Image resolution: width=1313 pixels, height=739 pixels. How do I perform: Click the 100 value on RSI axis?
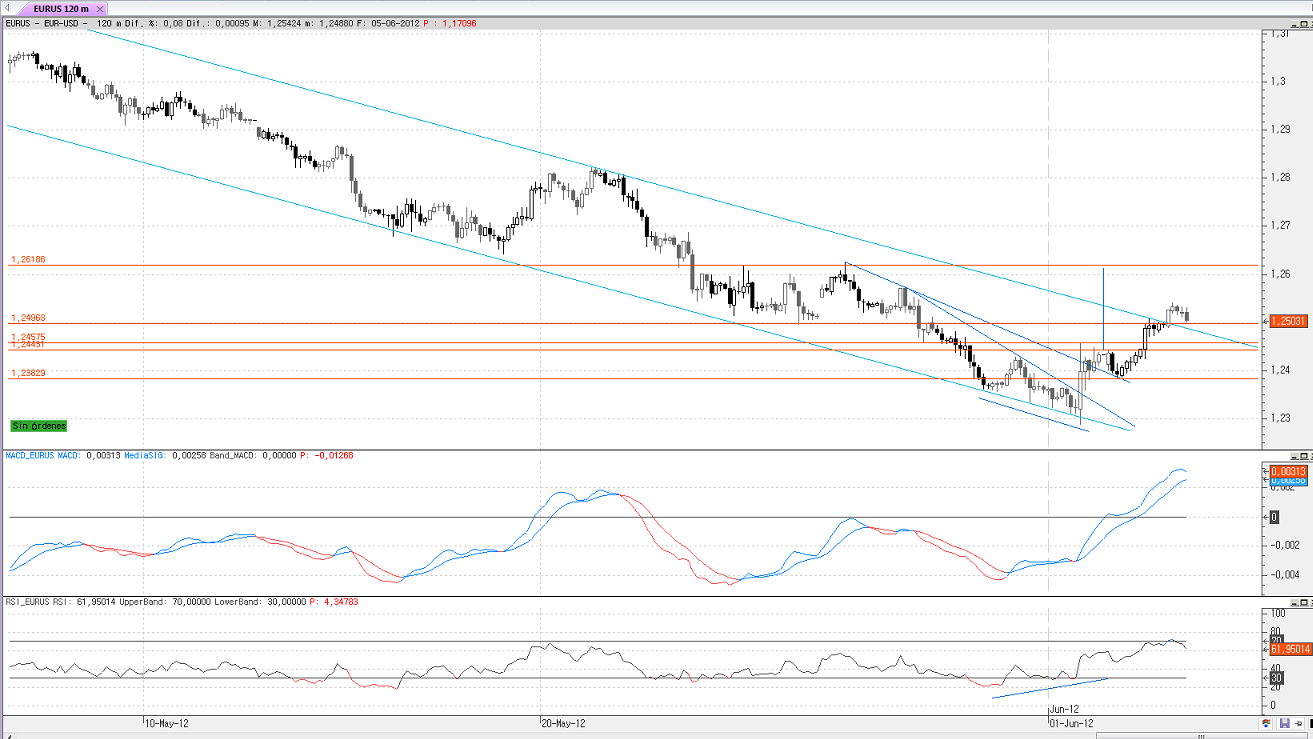(x=1277, y=613)
